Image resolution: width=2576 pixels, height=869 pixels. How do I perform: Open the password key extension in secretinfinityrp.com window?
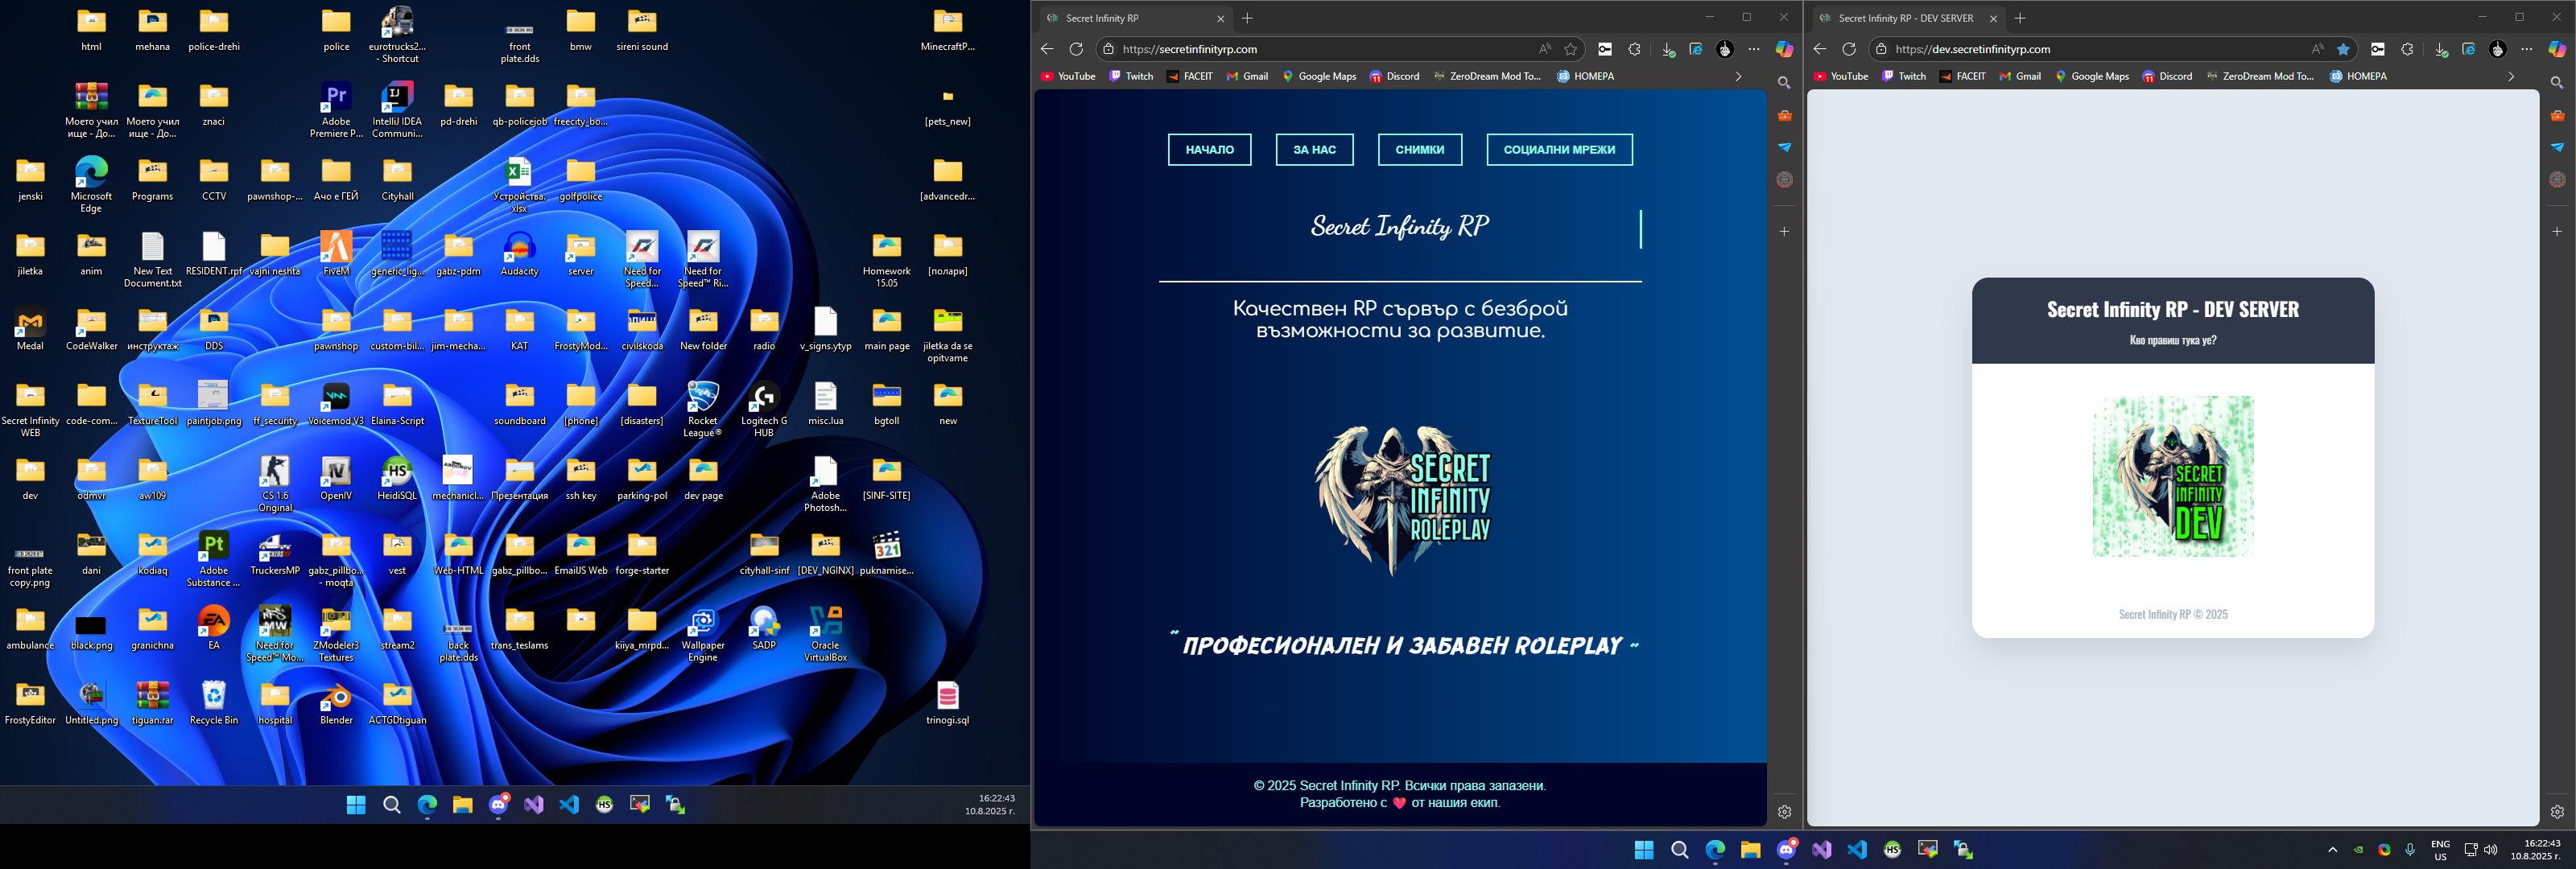tap(1605, 49)
